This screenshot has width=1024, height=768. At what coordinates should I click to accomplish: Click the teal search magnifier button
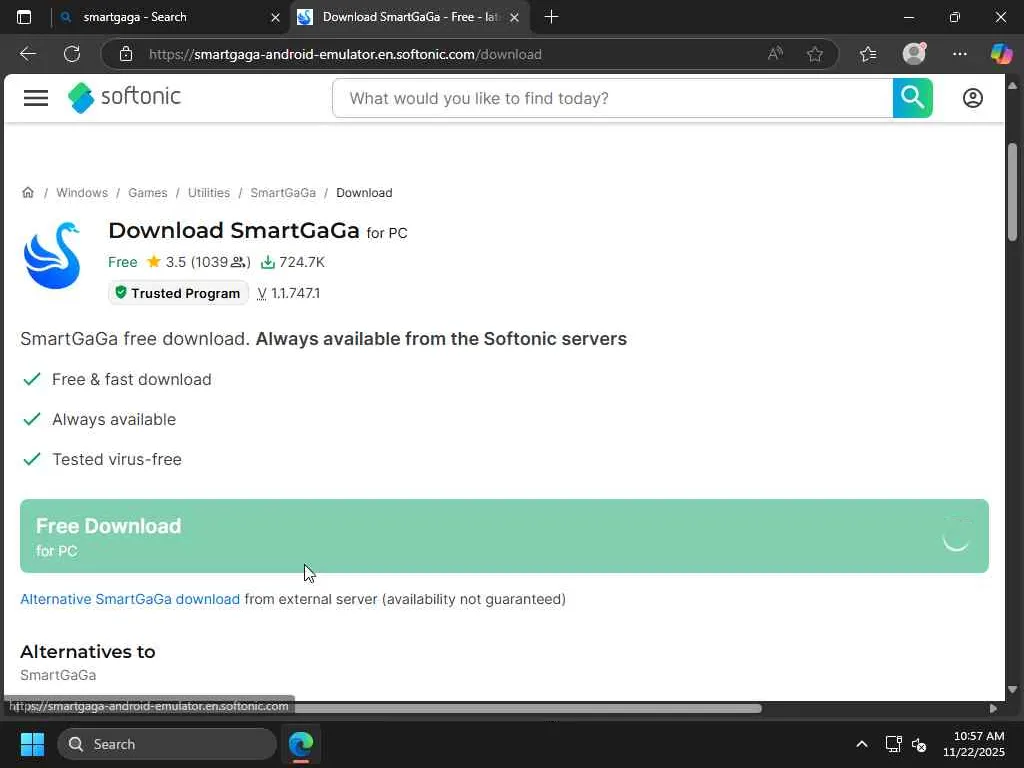(912, 98)
